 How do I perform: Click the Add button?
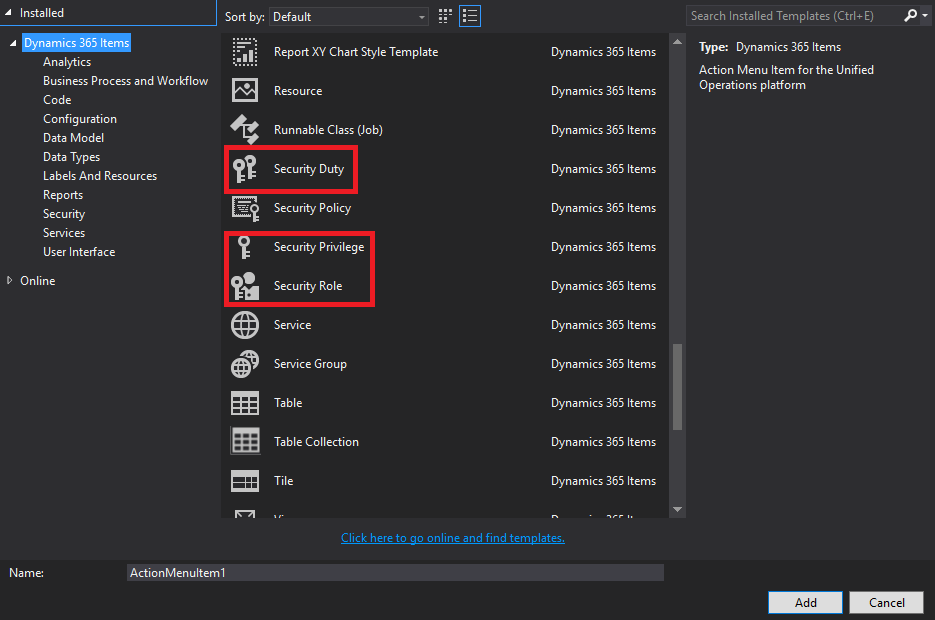coord(805,603)
